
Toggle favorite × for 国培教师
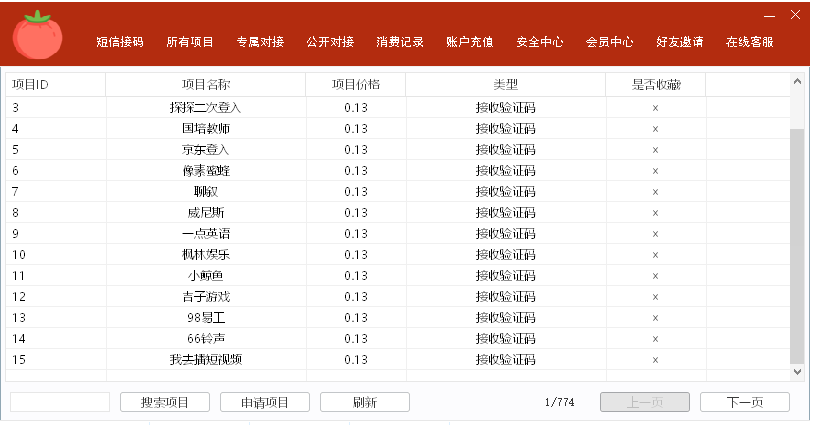655,129
